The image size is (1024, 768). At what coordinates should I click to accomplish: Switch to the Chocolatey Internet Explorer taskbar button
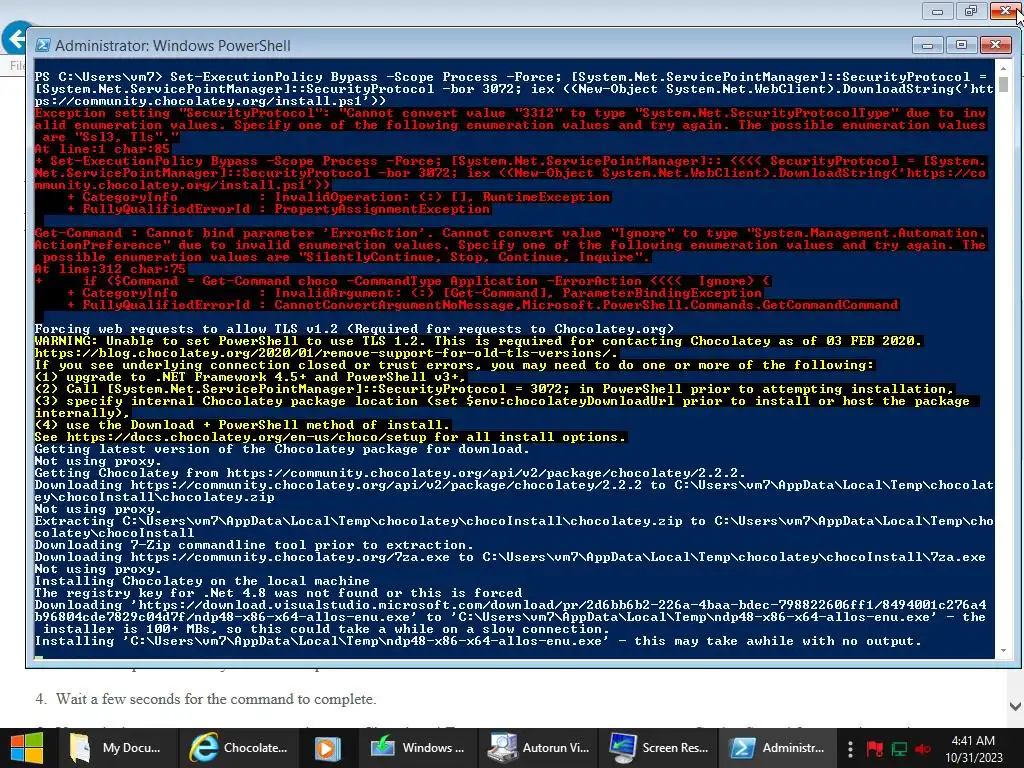[x=238, y=748]
